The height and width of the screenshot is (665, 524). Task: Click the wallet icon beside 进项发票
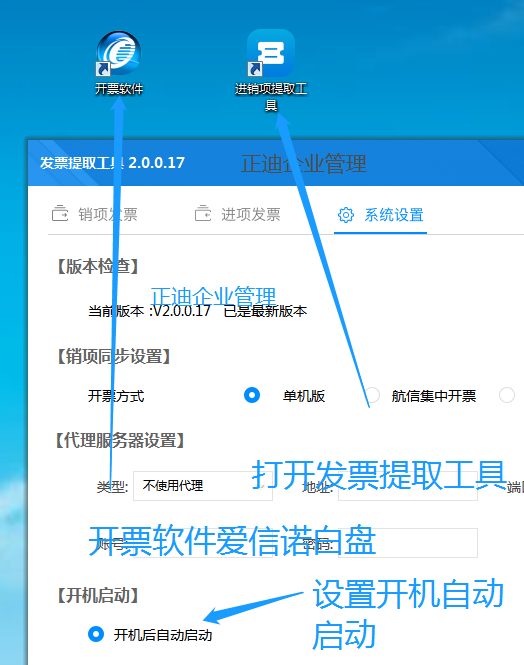(x=203, y=214)
